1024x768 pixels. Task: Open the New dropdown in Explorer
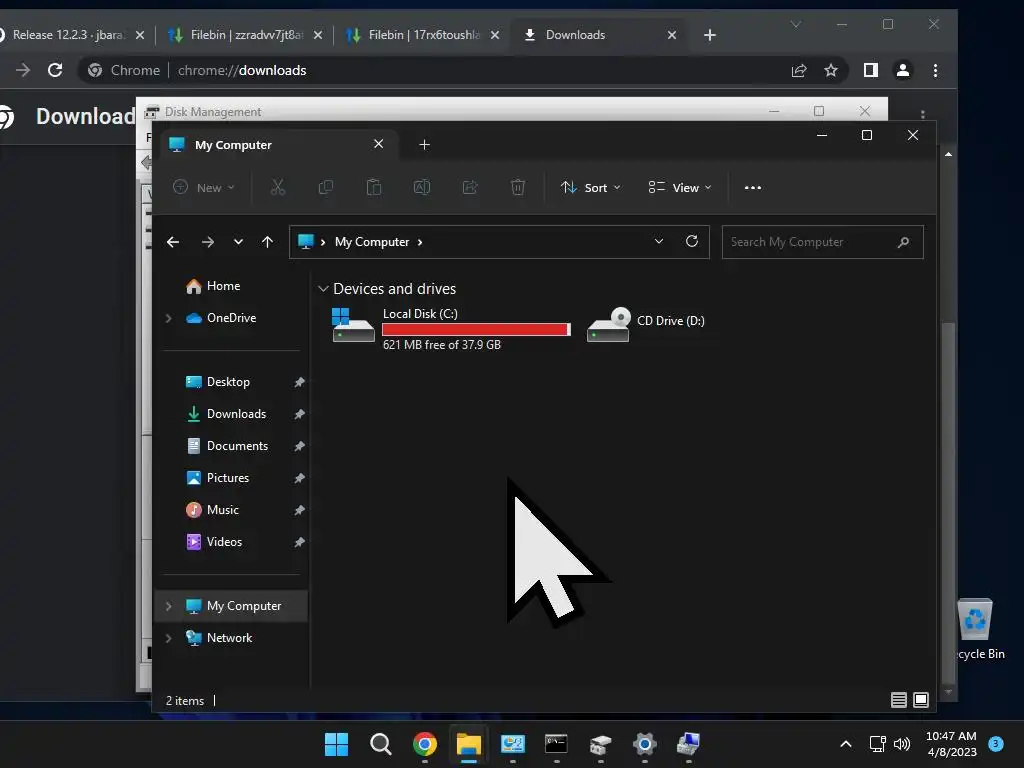click(x=203, y=187)
